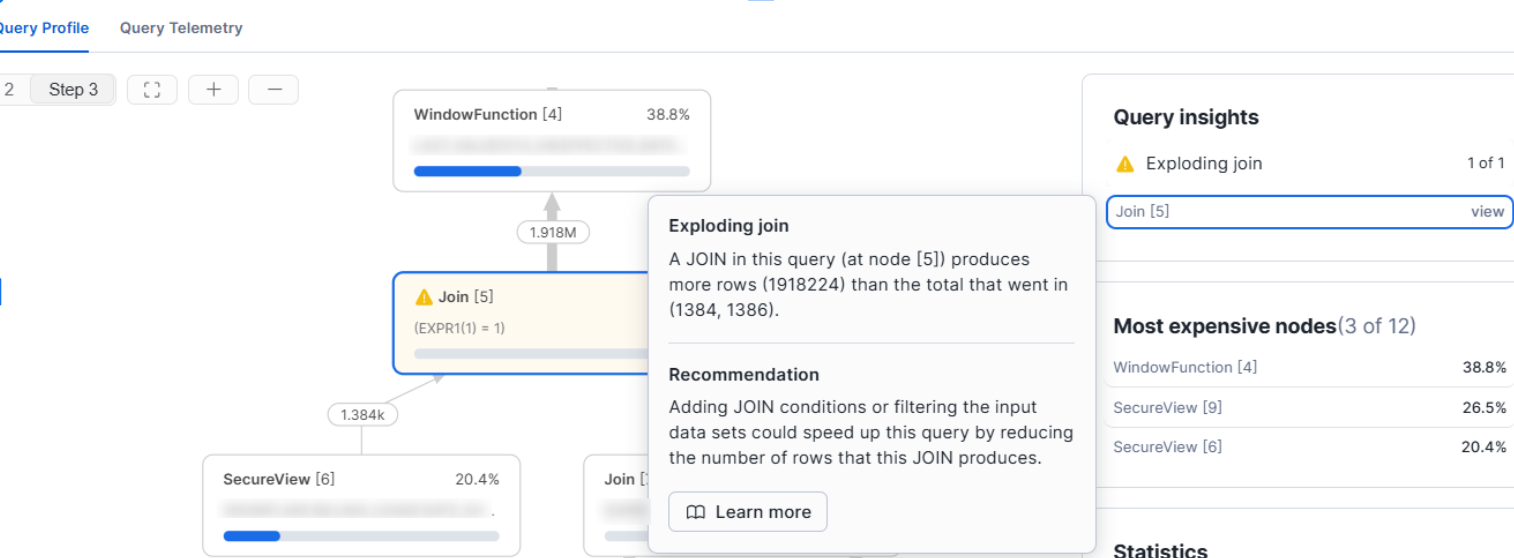This screenshot has height=558, width=1514.
Task: Select SecureView [6] in expensive nodes list
Action: coord(1167,447)
